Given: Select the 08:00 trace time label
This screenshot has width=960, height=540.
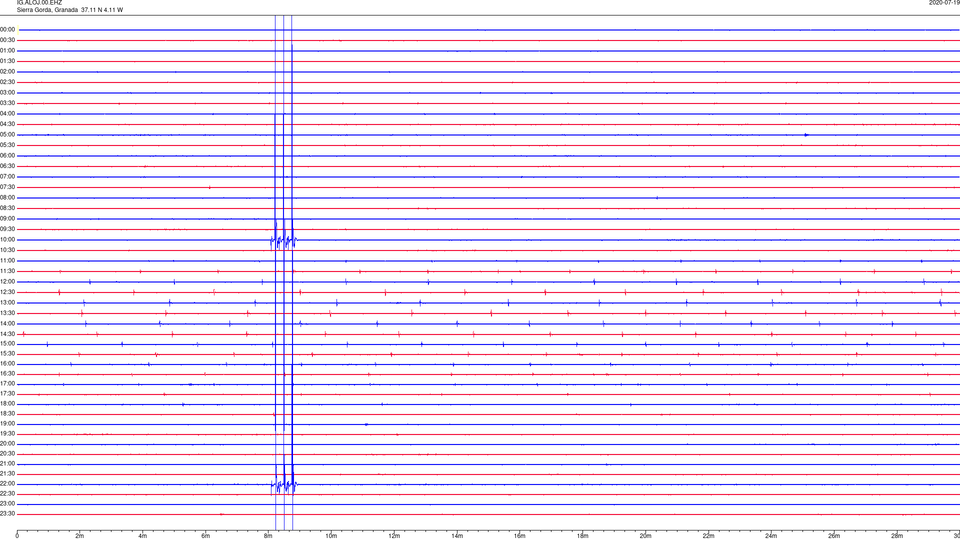Looking at the screenshot, I should 7,197.
